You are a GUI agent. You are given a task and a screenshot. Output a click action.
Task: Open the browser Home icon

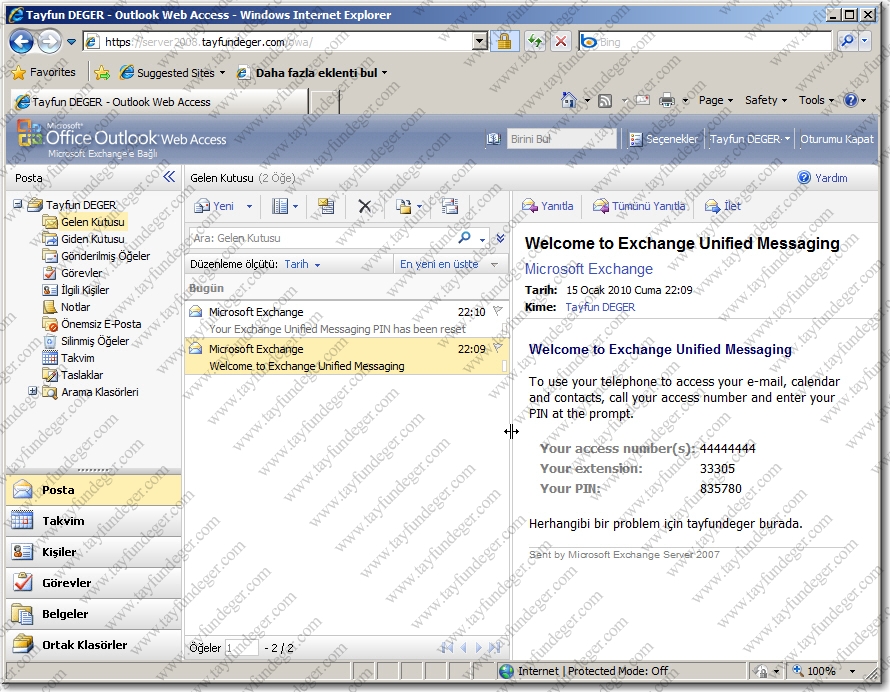568,100
